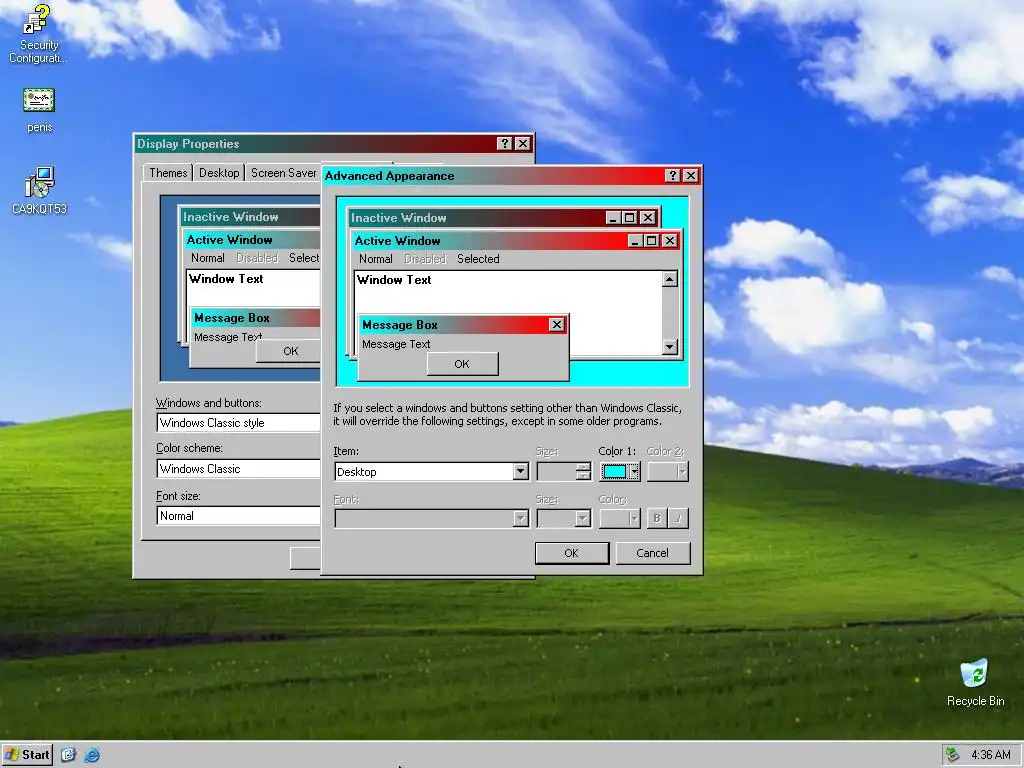Open the Start menu

[x=27, y=755]
